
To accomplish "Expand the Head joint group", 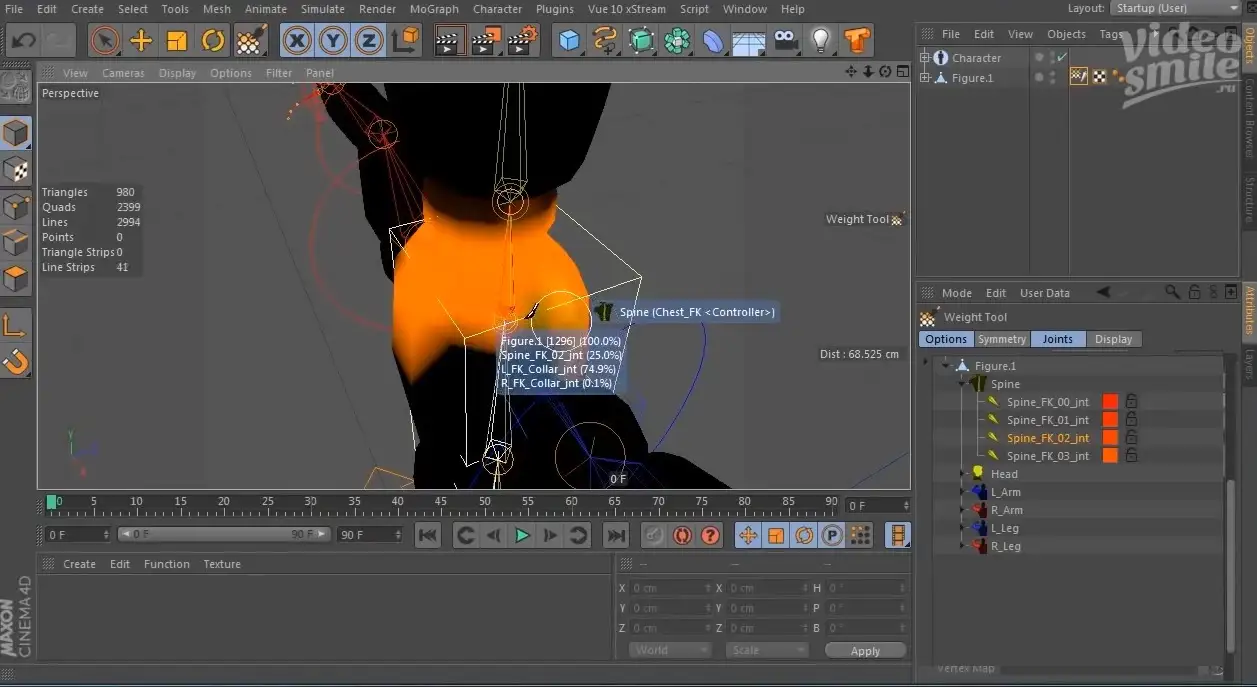I will (x=963, y=474).
